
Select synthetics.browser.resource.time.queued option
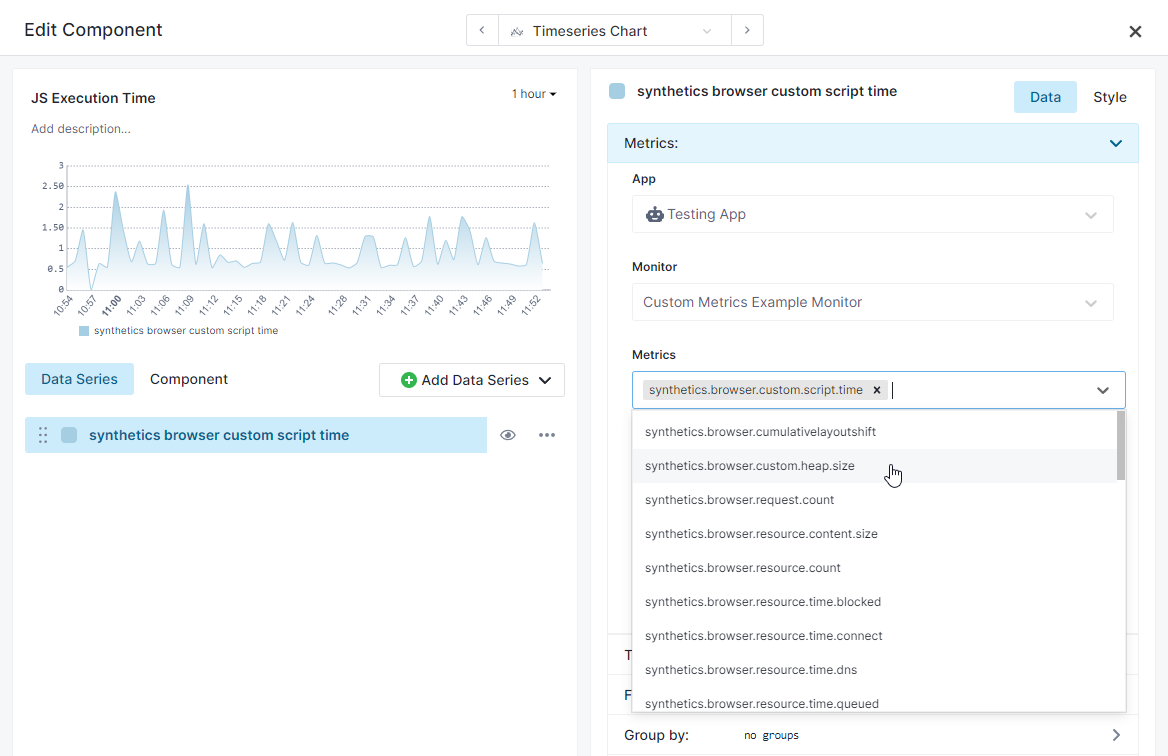click(x=875, y=700)
